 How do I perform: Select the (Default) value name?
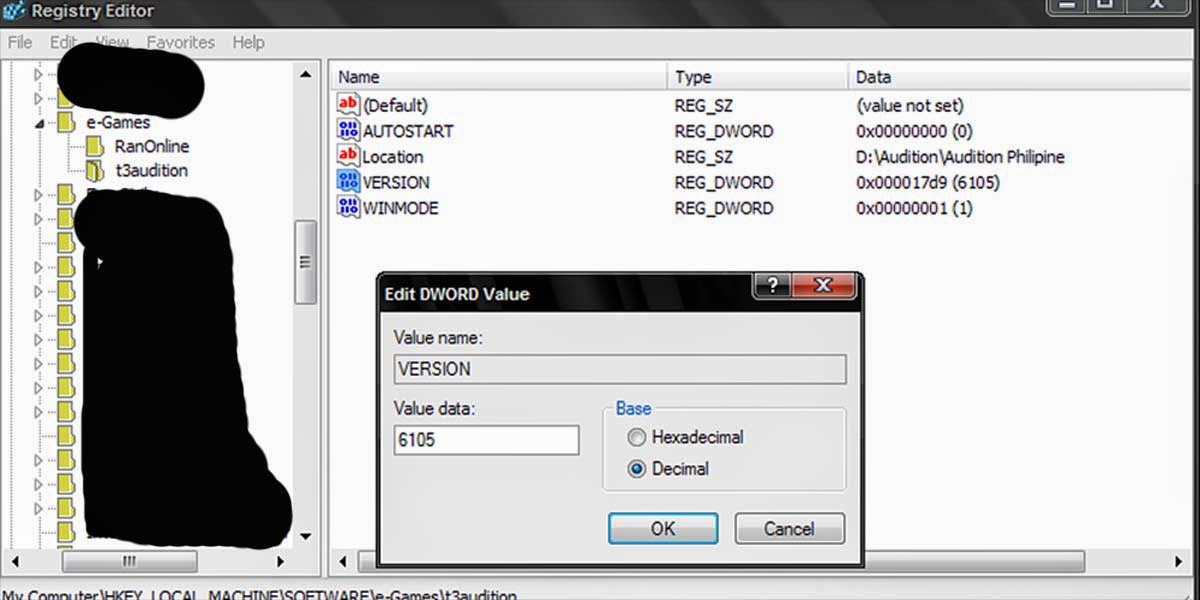point(395,105)
